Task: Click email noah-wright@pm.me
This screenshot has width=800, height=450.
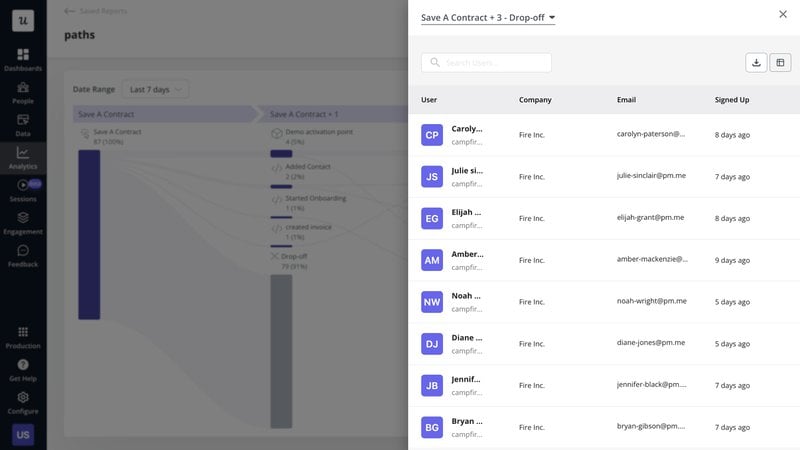Action: click(x=652, y=301)
